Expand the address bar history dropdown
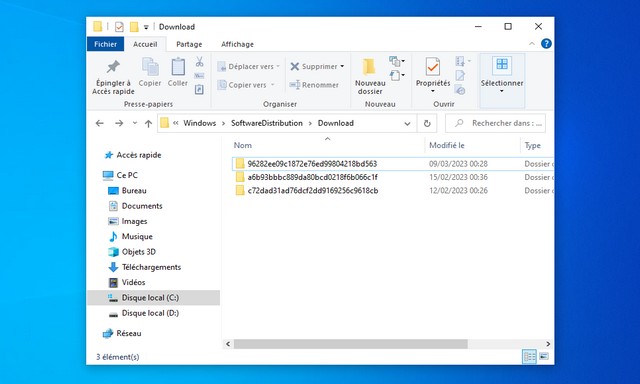Screen dimensions: 640x384 point(407,124)
